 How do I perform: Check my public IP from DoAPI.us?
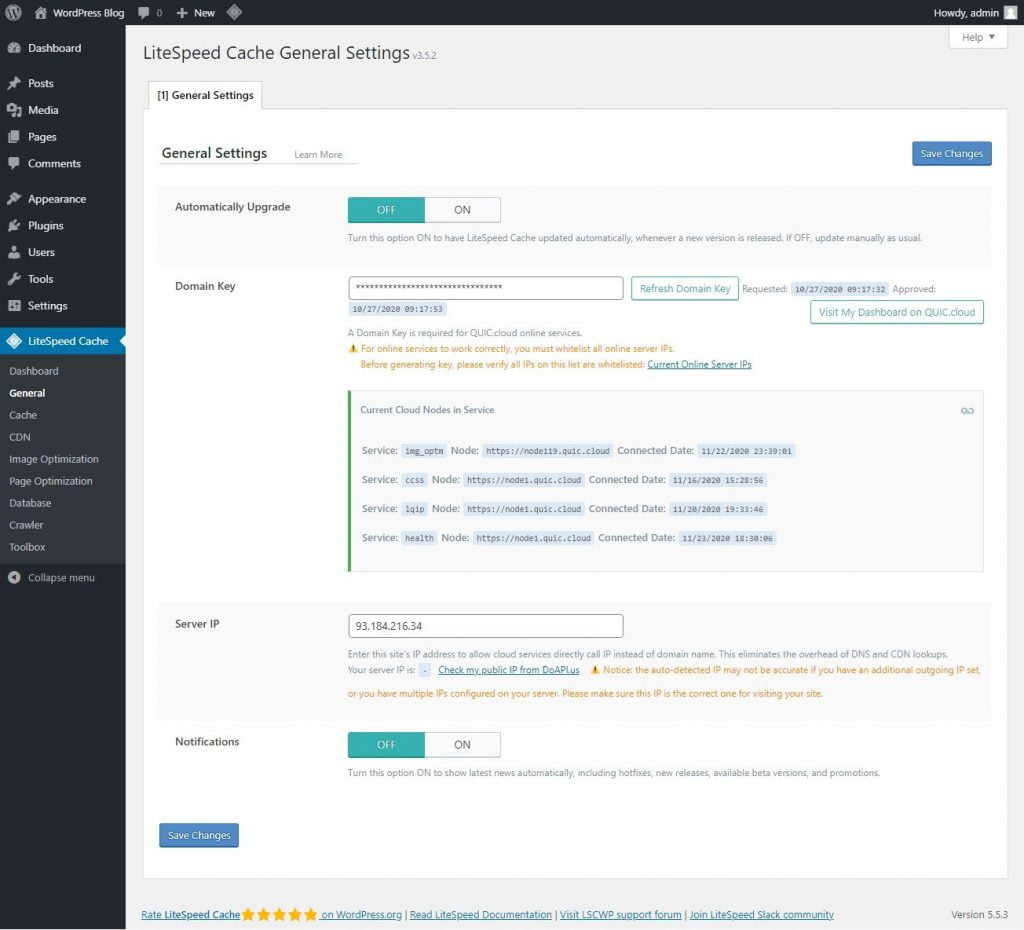(509, 670)
